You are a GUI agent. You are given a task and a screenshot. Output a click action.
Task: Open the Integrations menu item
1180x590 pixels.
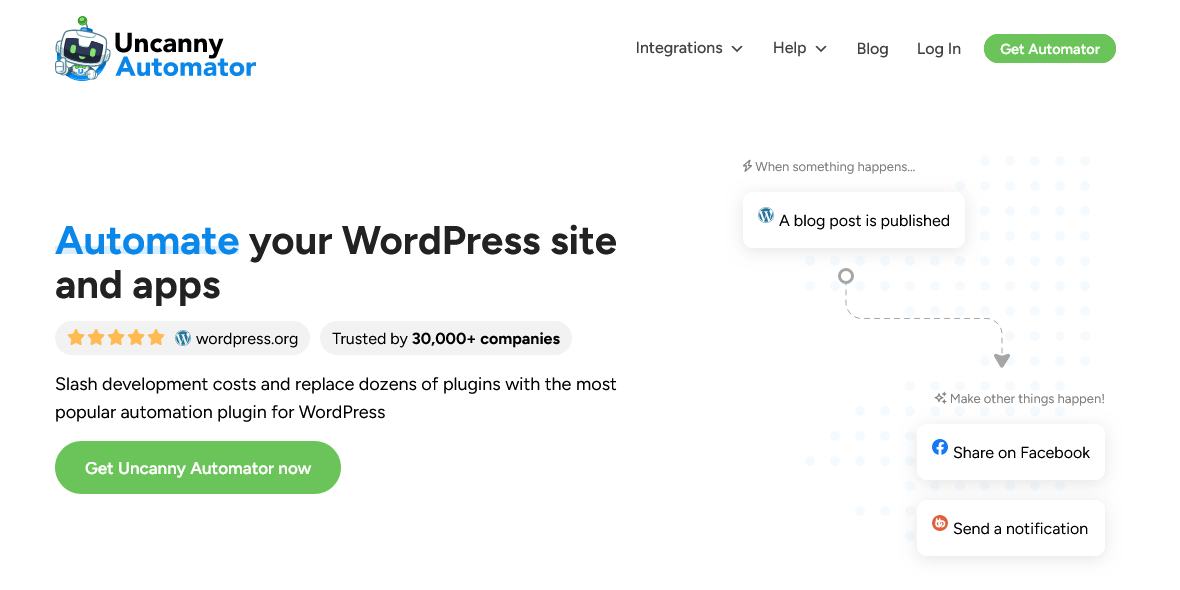680,48
